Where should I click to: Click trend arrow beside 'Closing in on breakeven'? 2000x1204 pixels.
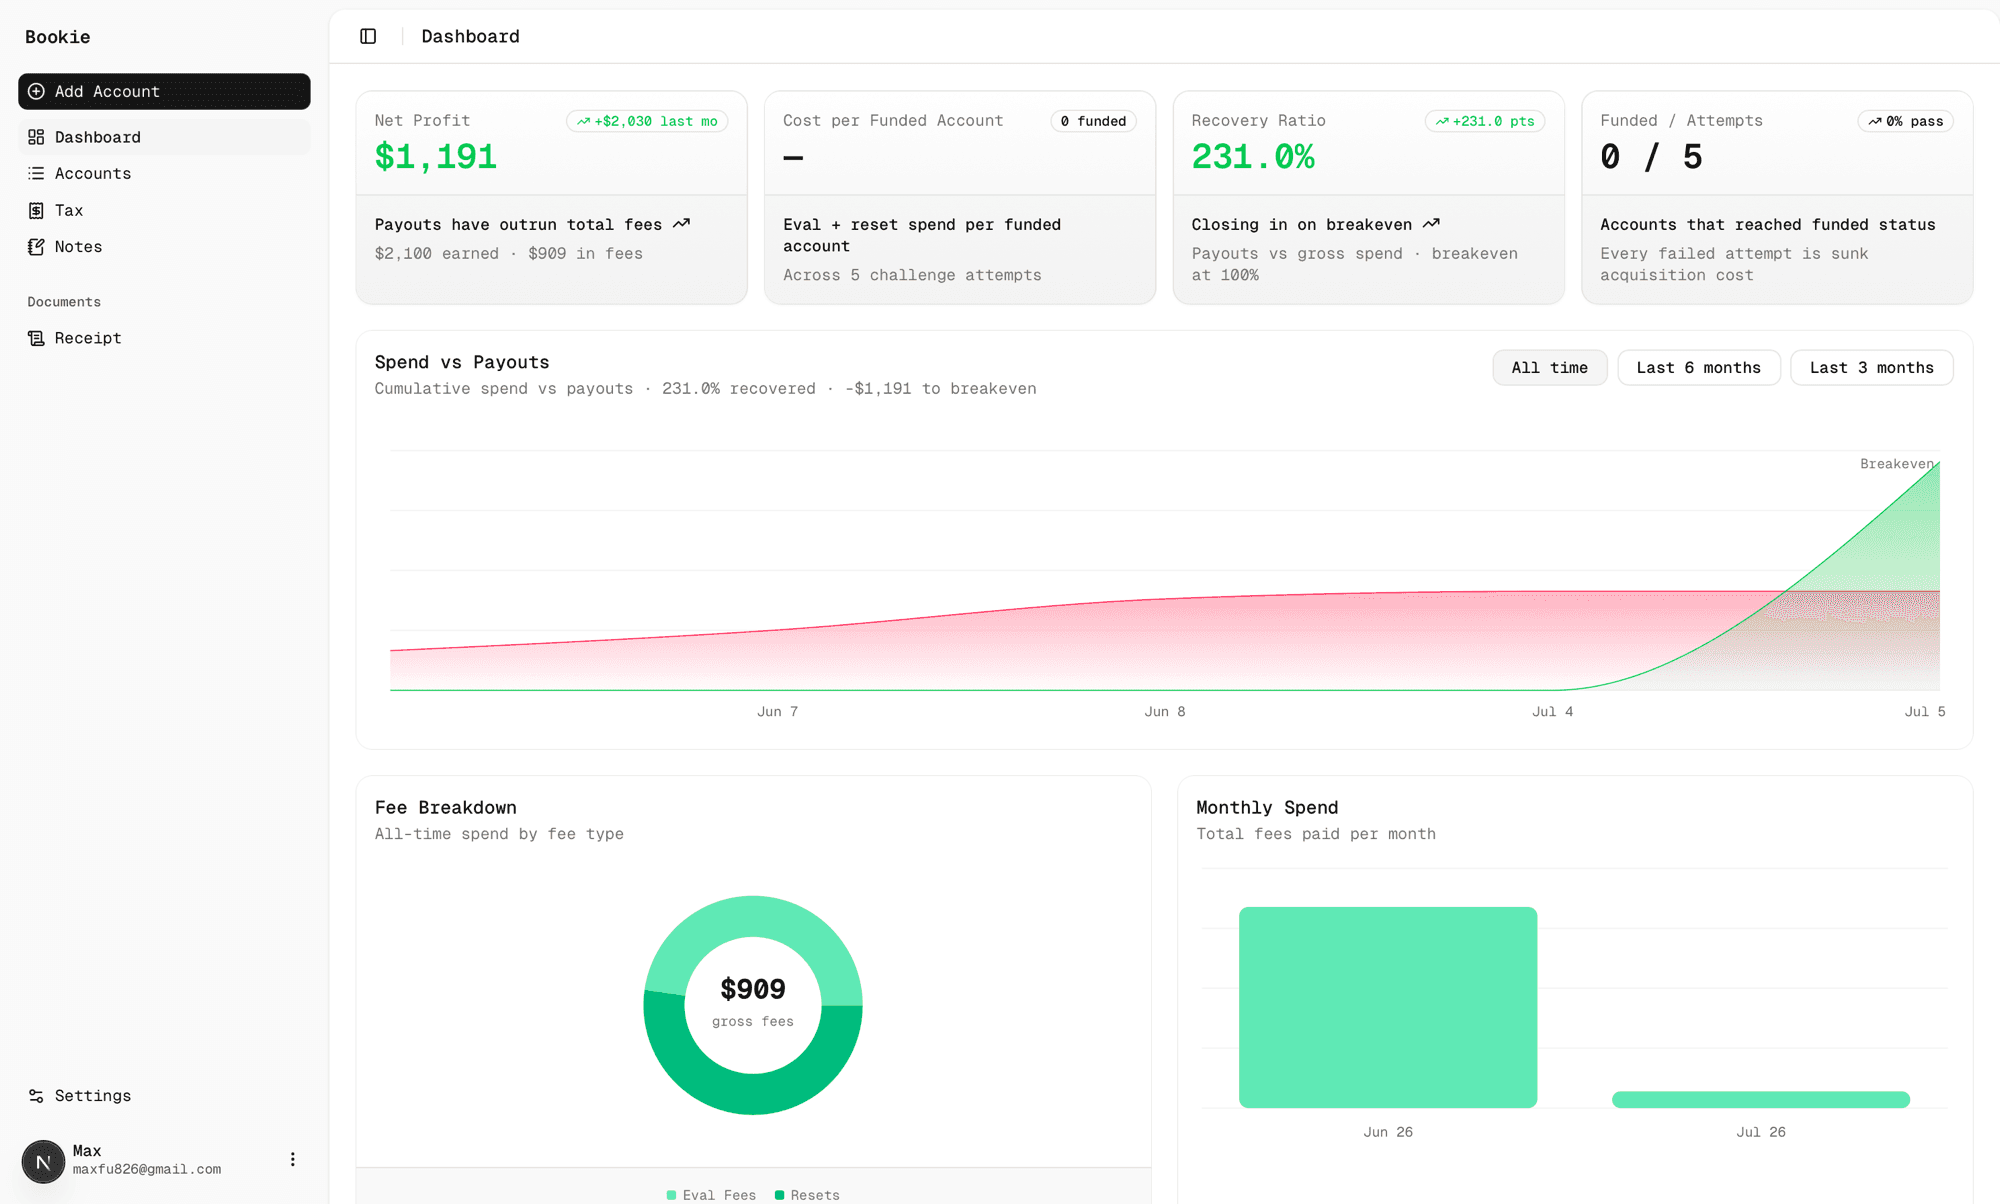click(x=1431, y=224)
